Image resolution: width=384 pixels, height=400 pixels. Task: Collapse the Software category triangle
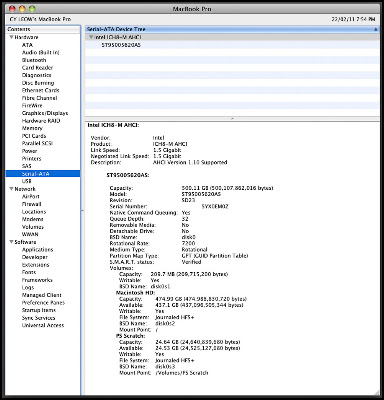point(11,242)
